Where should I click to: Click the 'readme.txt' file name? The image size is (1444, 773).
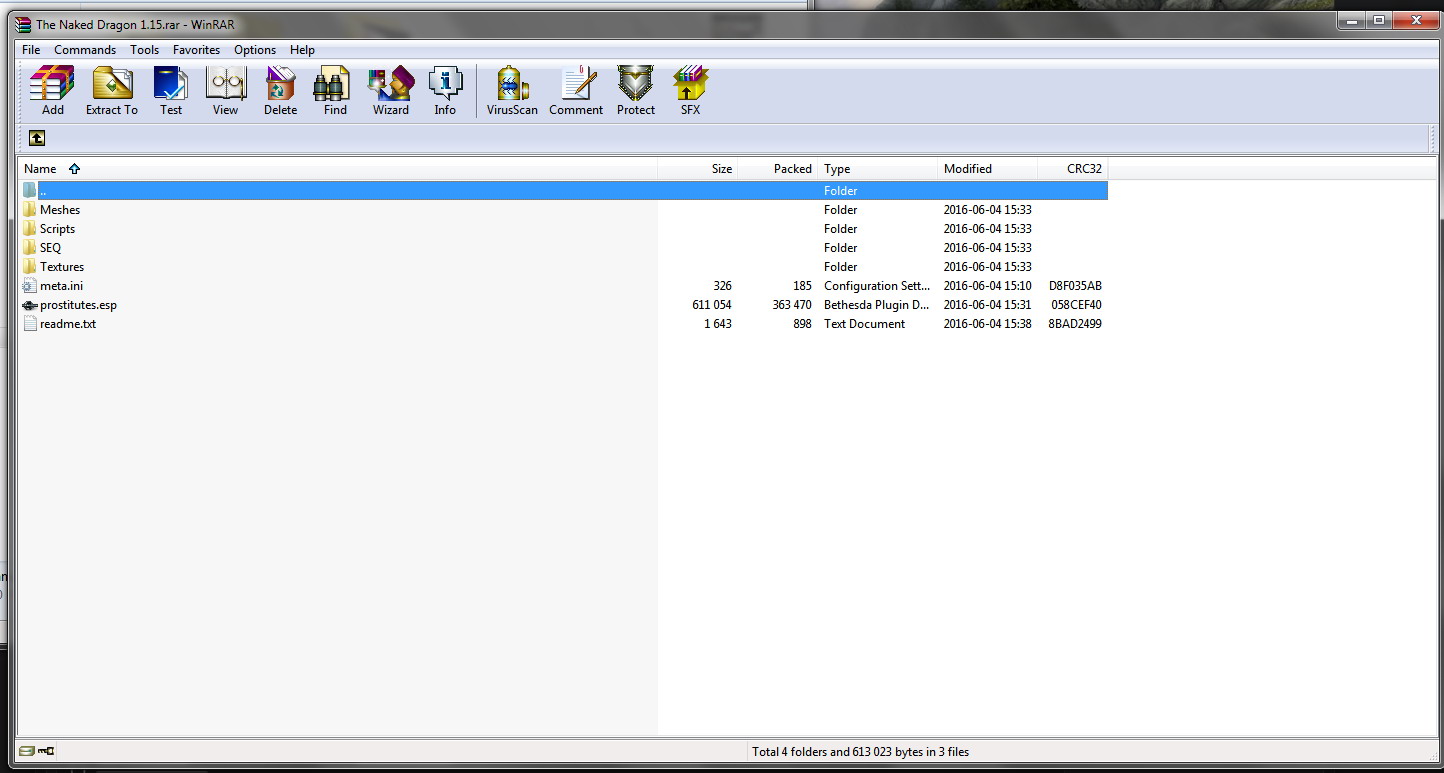pos(68,324)
